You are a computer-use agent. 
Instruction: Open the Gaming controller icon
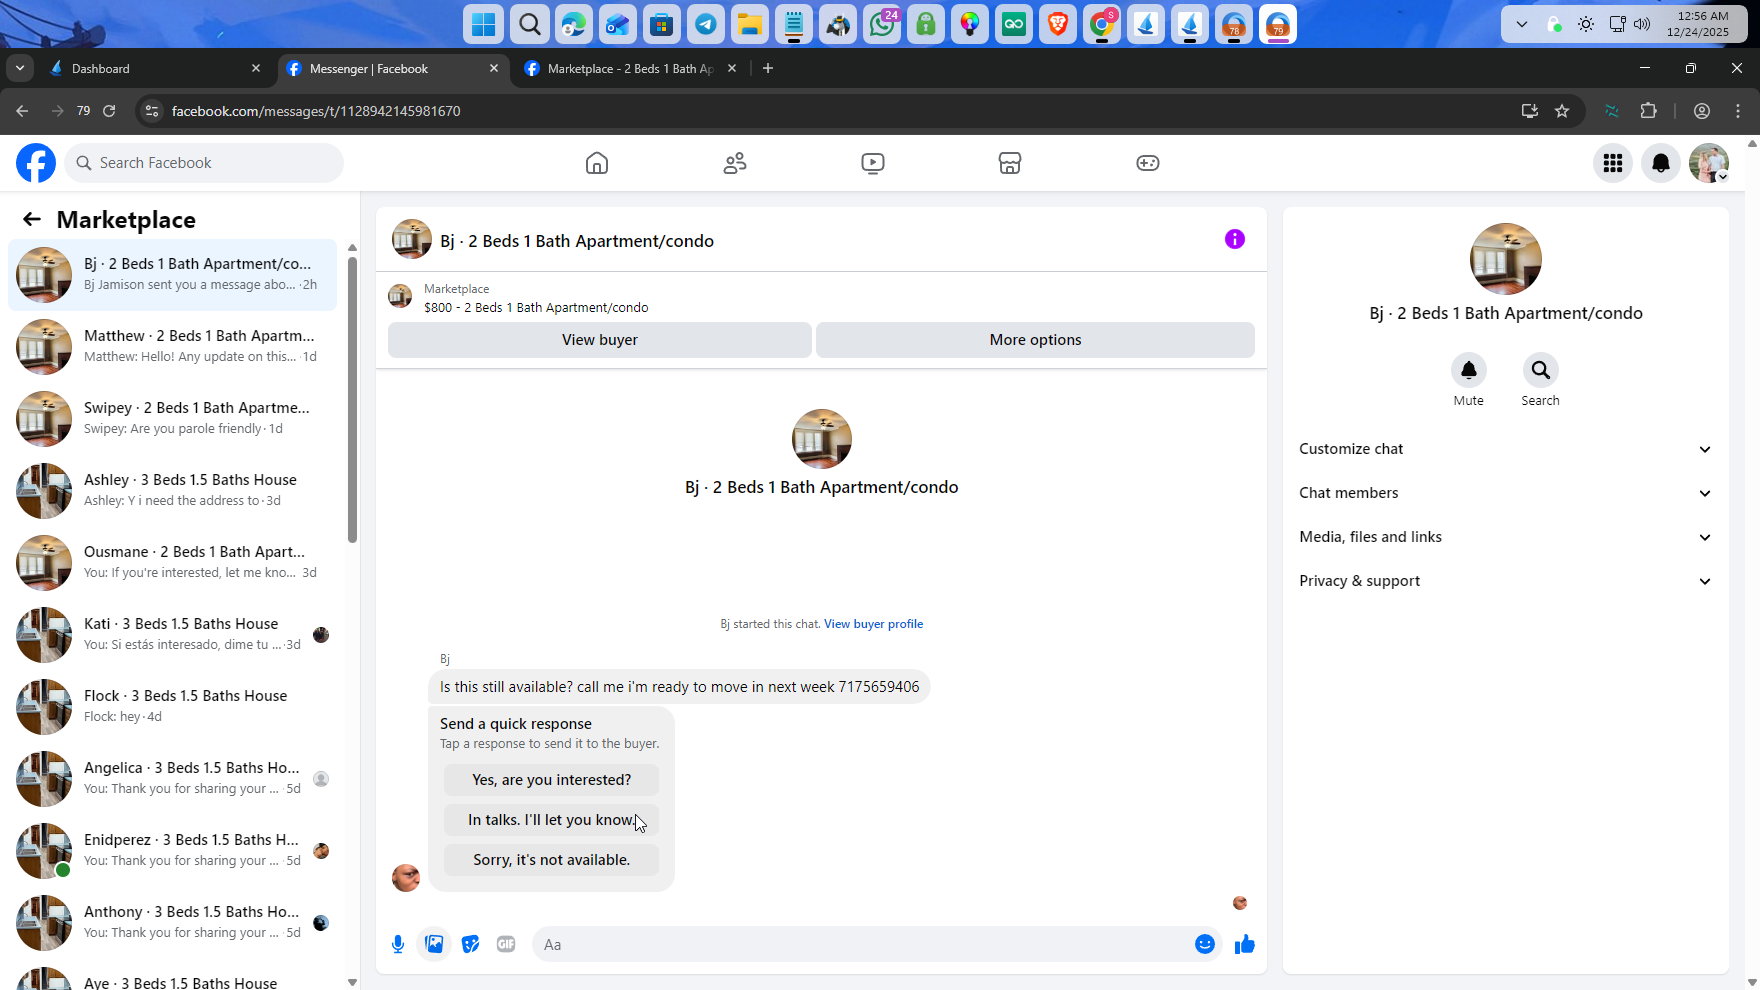coord(1148,163)
